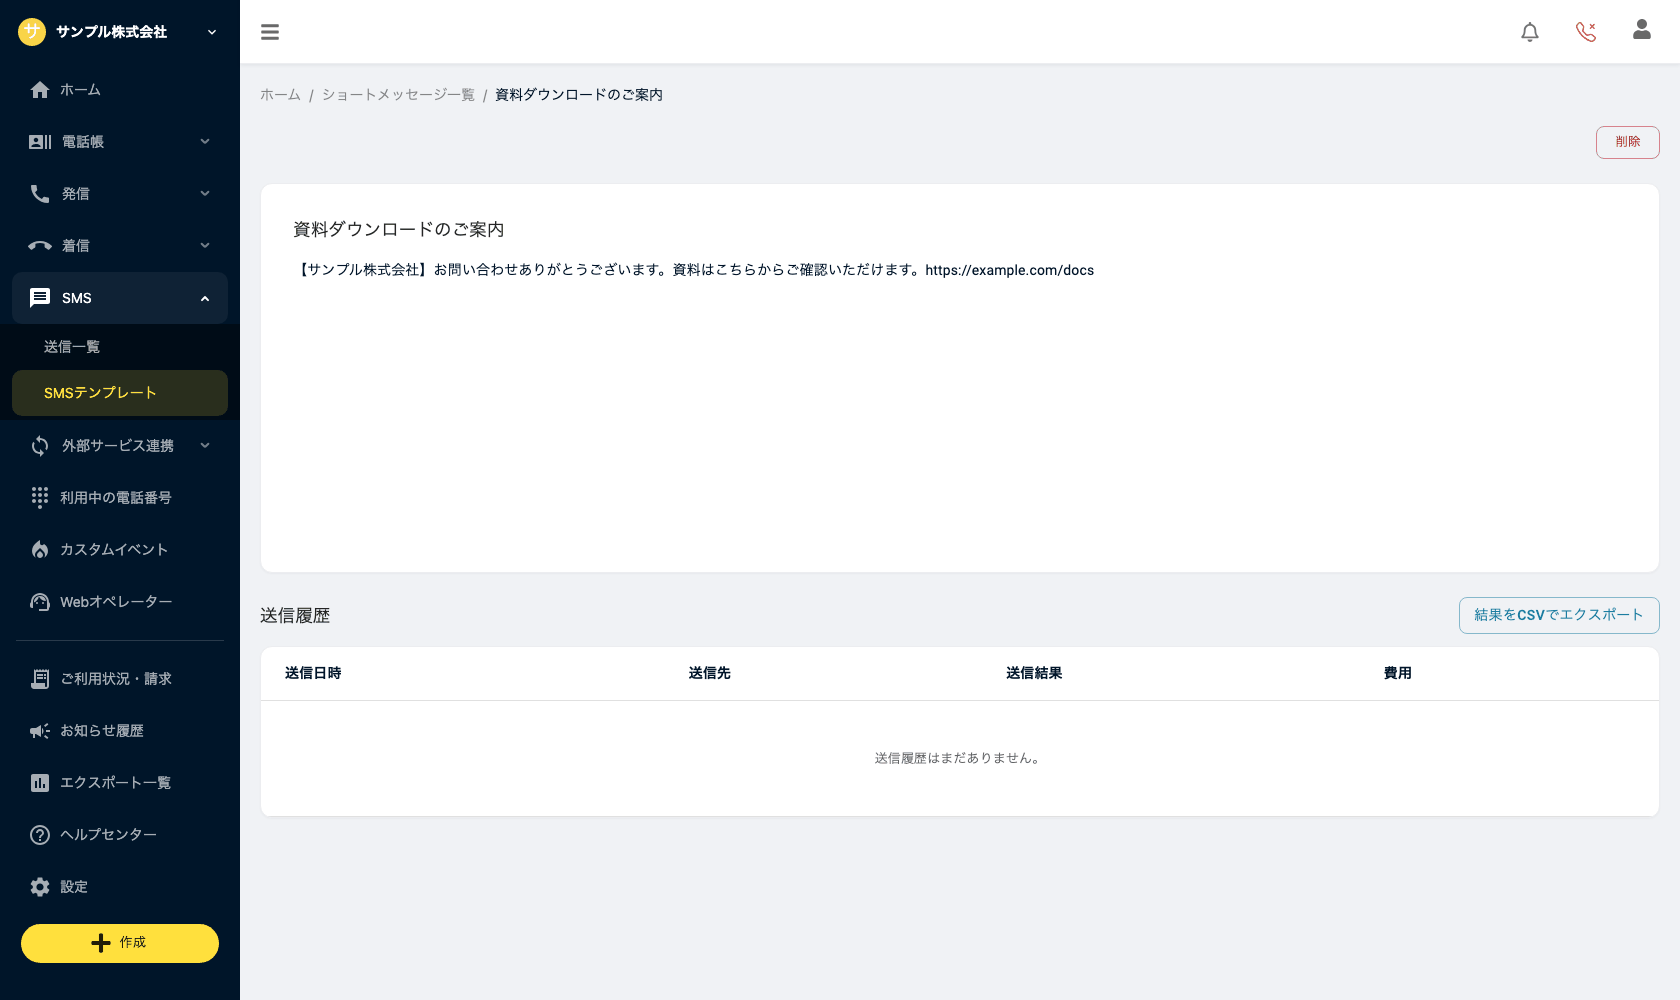Click the 発信 phone handset icon
Viewport: 1680px width, 1000px height.
[x=40, y=194]
